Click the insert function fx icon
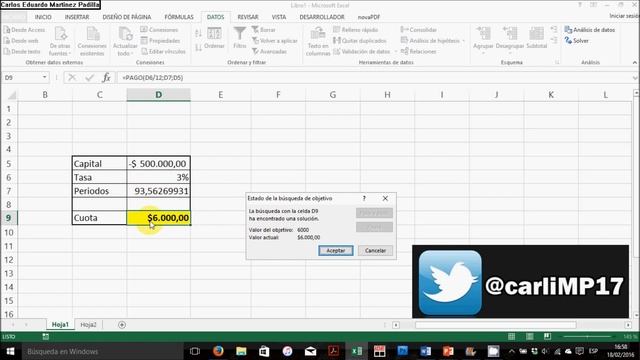Image resolution: width=640 pixels, height=360 pixels. (x=106, y=78)
